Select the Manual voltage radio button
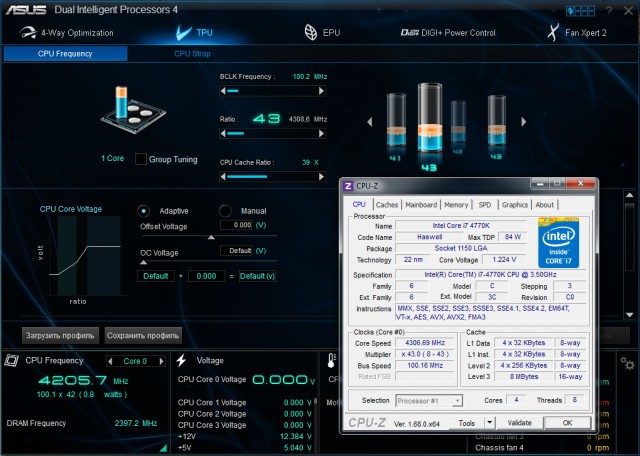 [x=225, y=211]
